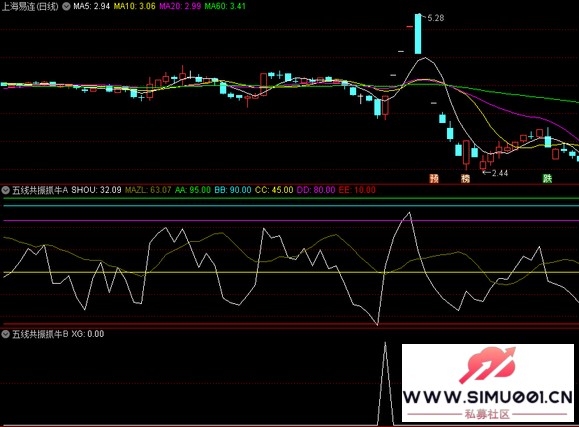Viewport: 579px width, 427px height.
Task: Click the SHOU: 32.09 indicator value
Action: (96, 190)
